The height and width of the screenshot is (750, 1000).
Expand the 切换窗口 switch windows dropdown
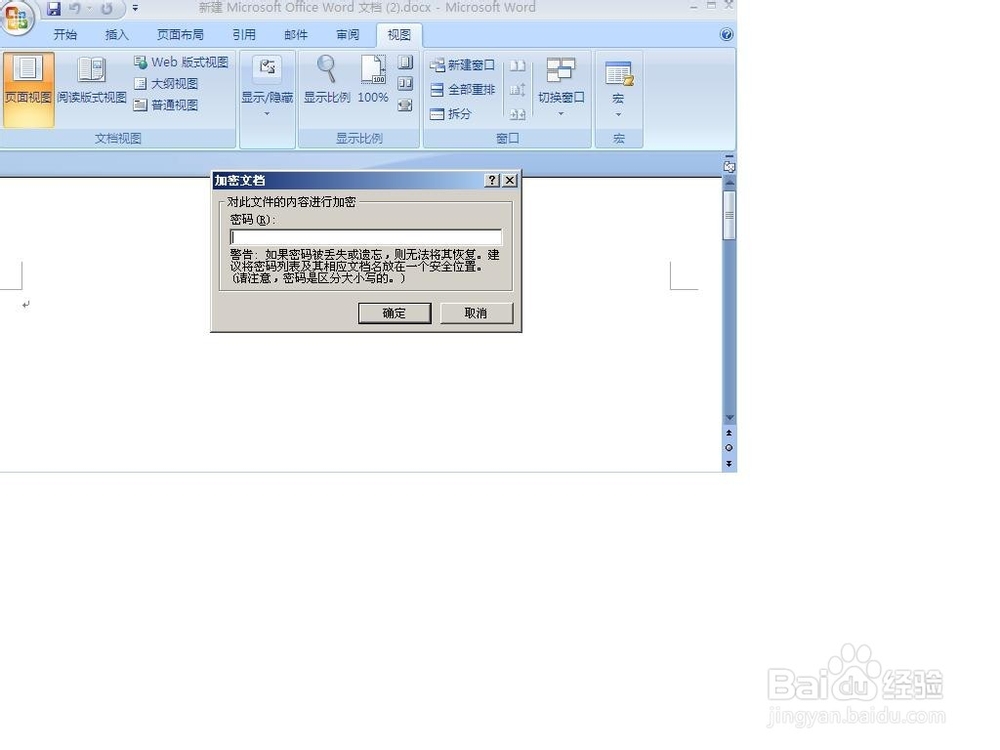561,89
